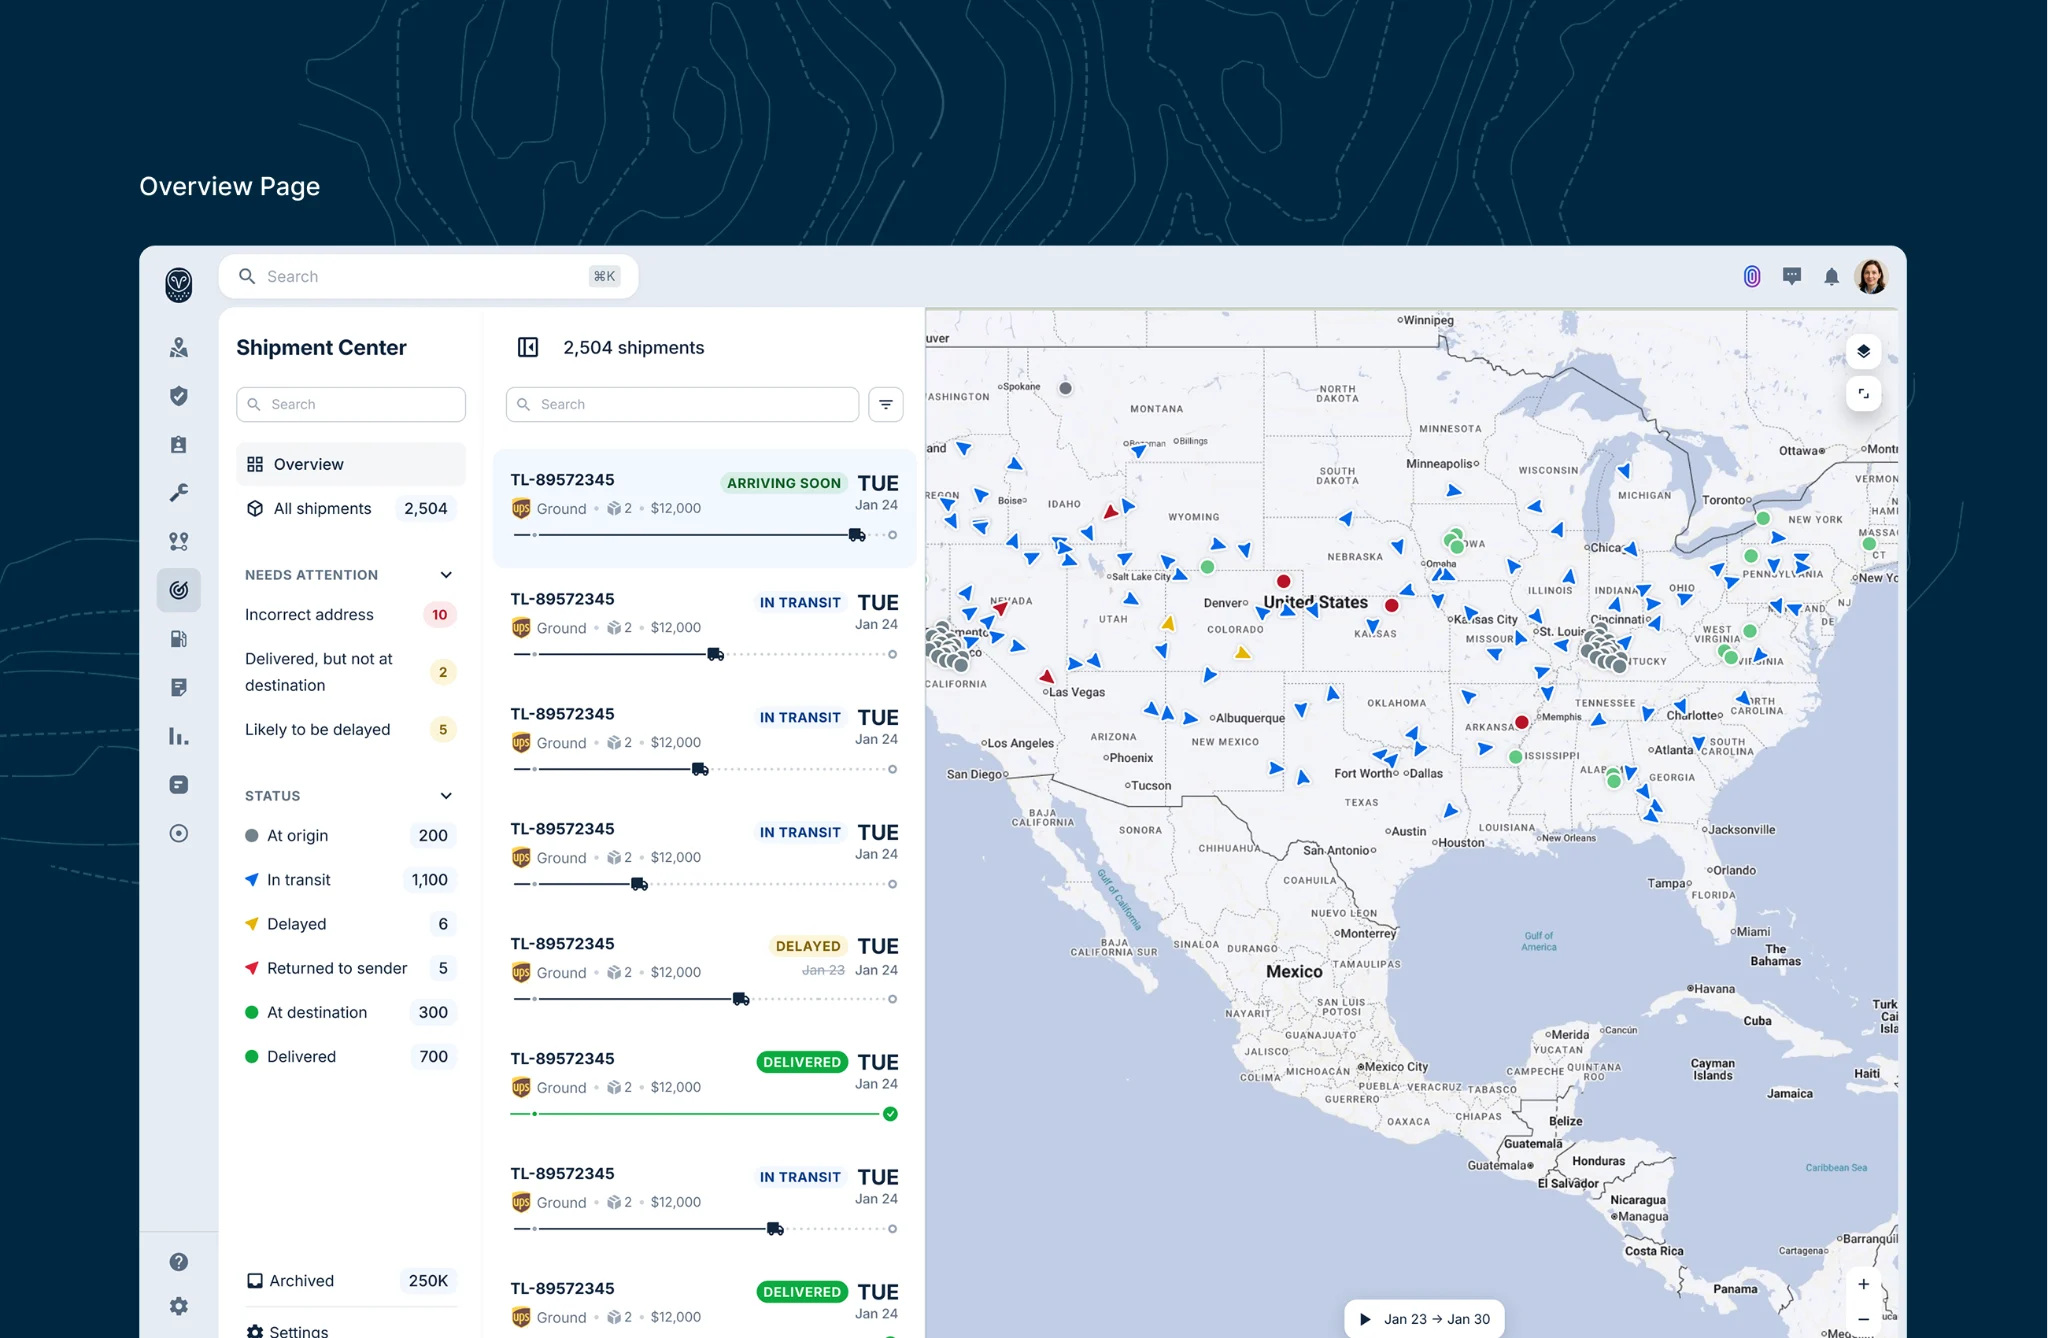Click the shipments list search field
This screenshot has width=2048, height=1338.
[x=682, y=404]
